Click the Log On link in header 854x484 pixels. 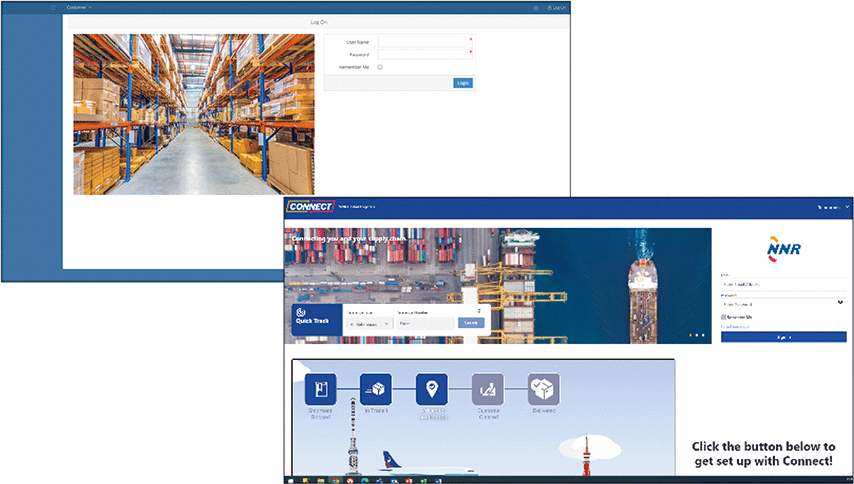pyautogui.click(x=557, y=7)
